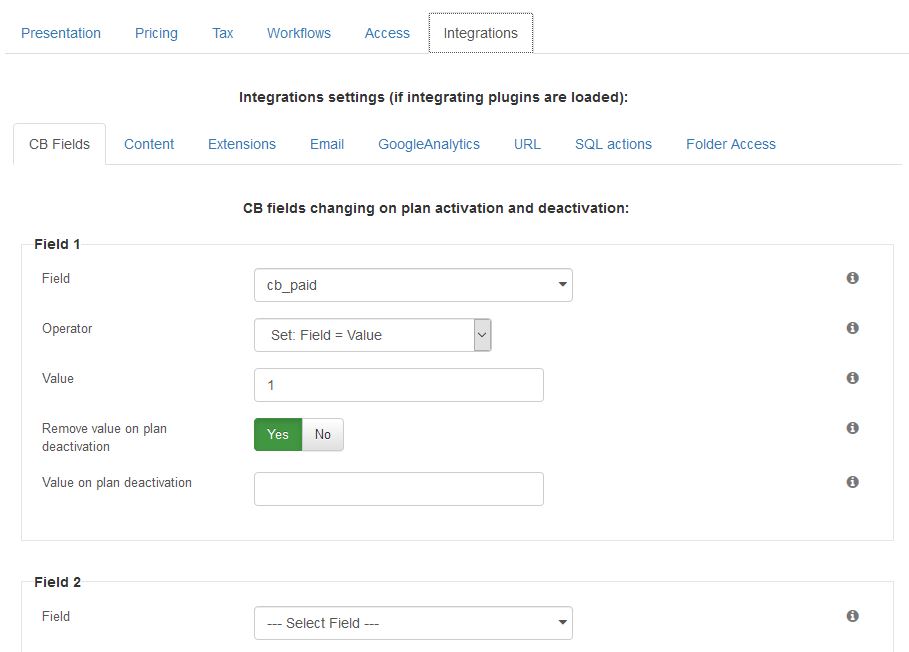Click info icon next to Operator row
This screenshot has width=909, height=652.
point(852,327)
